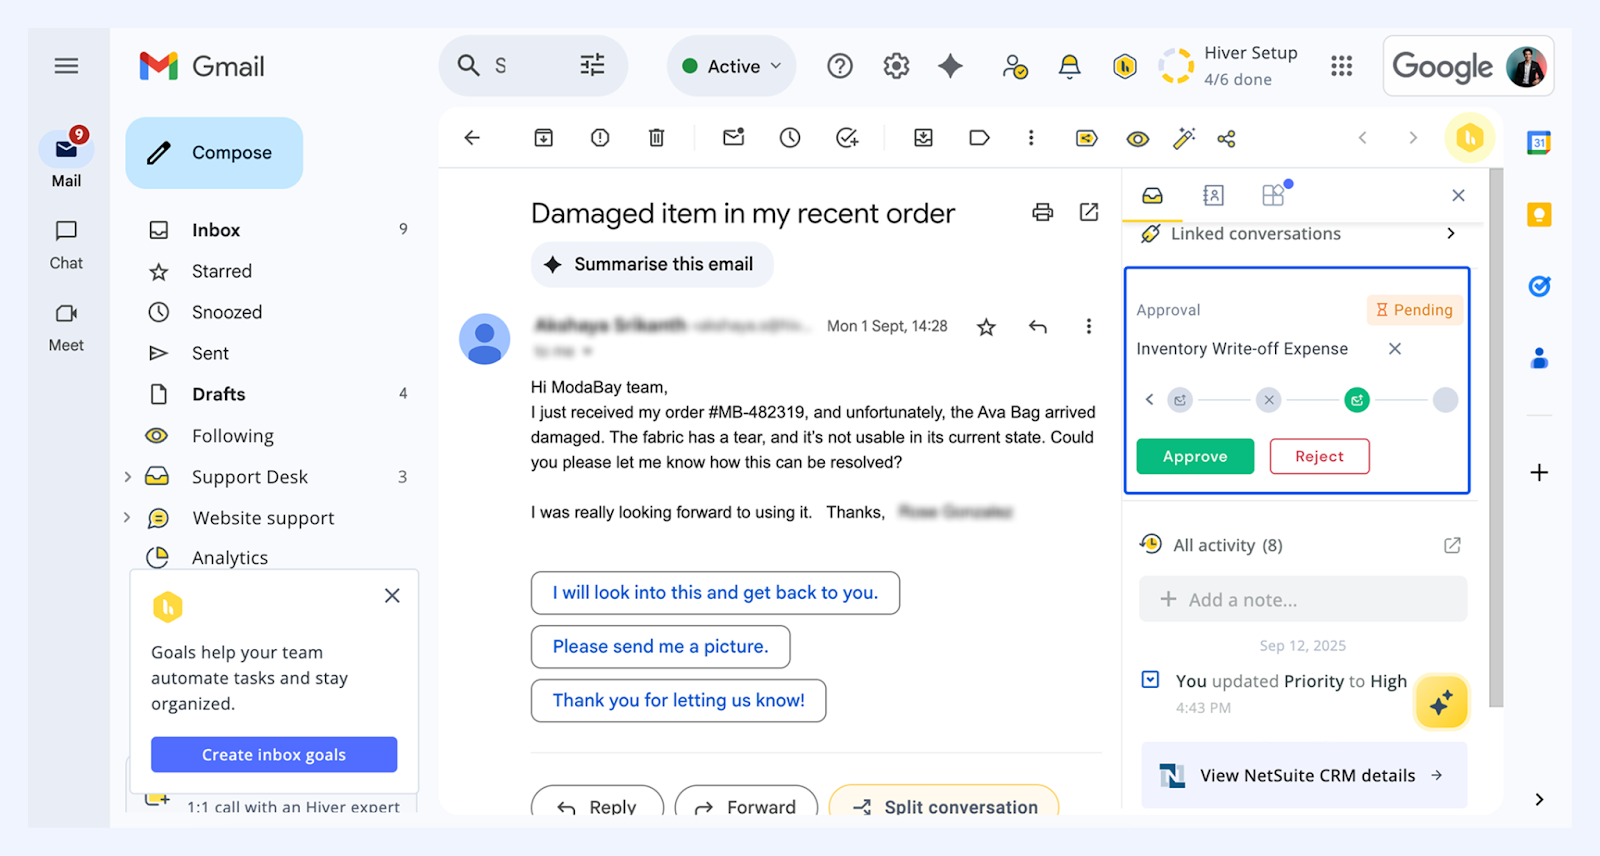
Task: Click the Compose button
Action: 214,153
